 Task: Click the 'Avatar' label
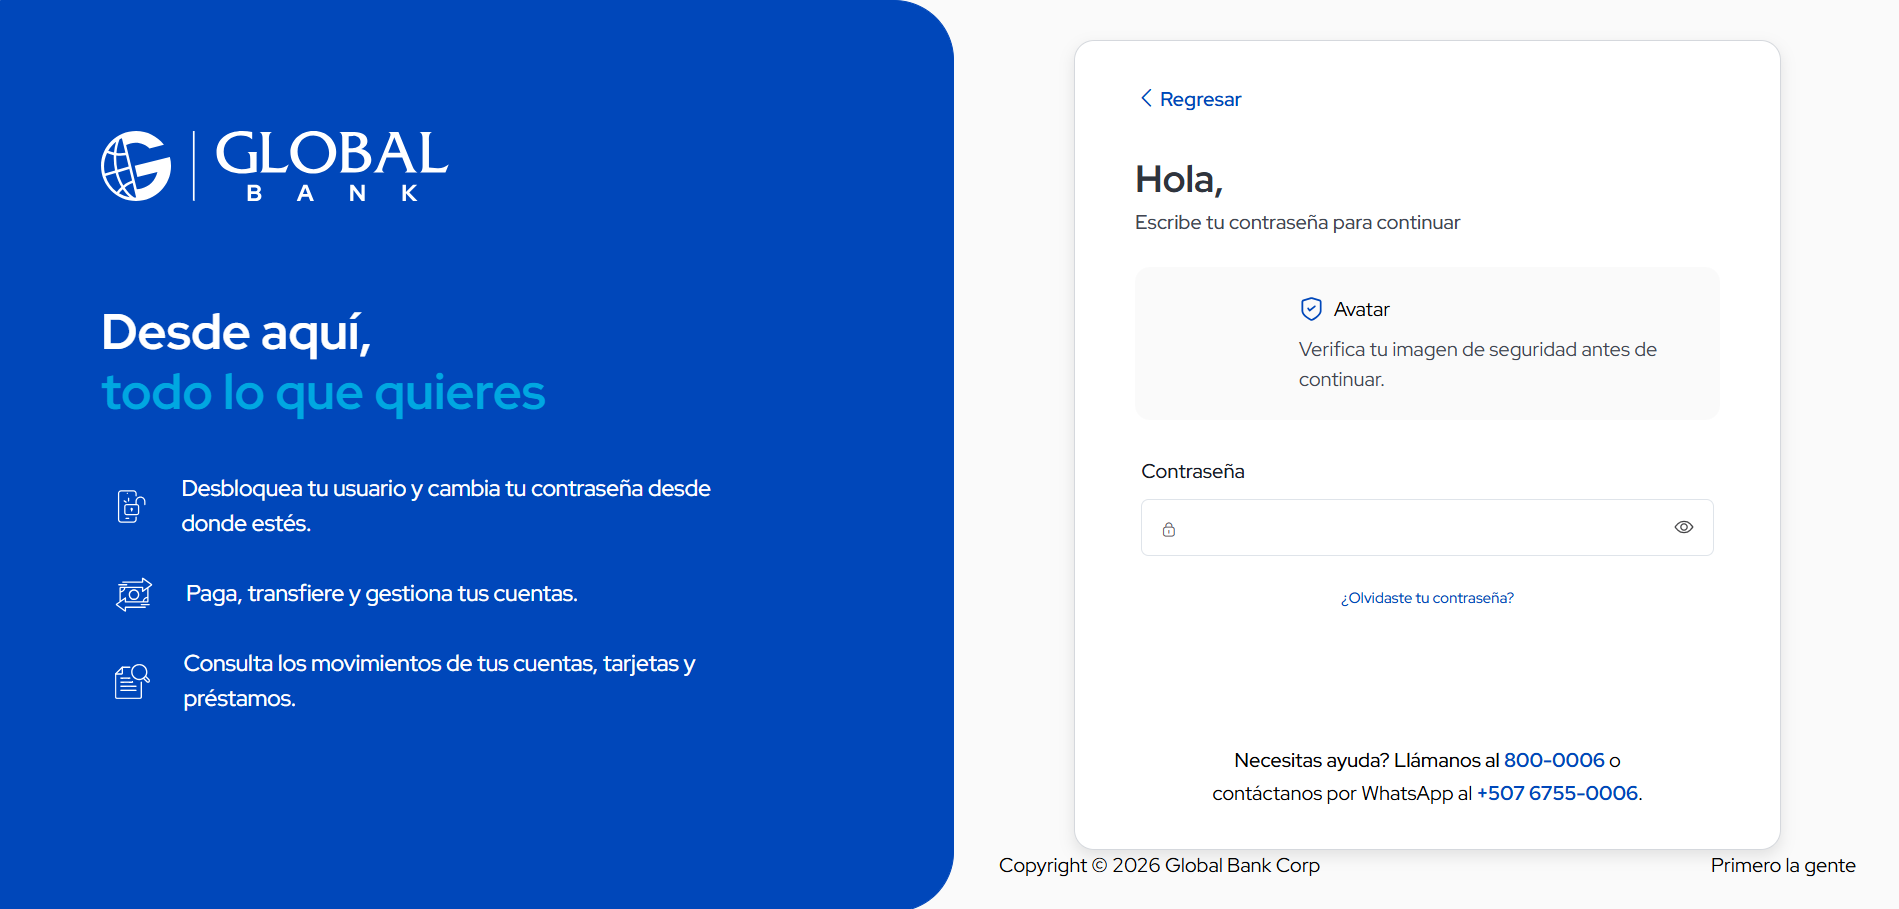click(1361, 309)
